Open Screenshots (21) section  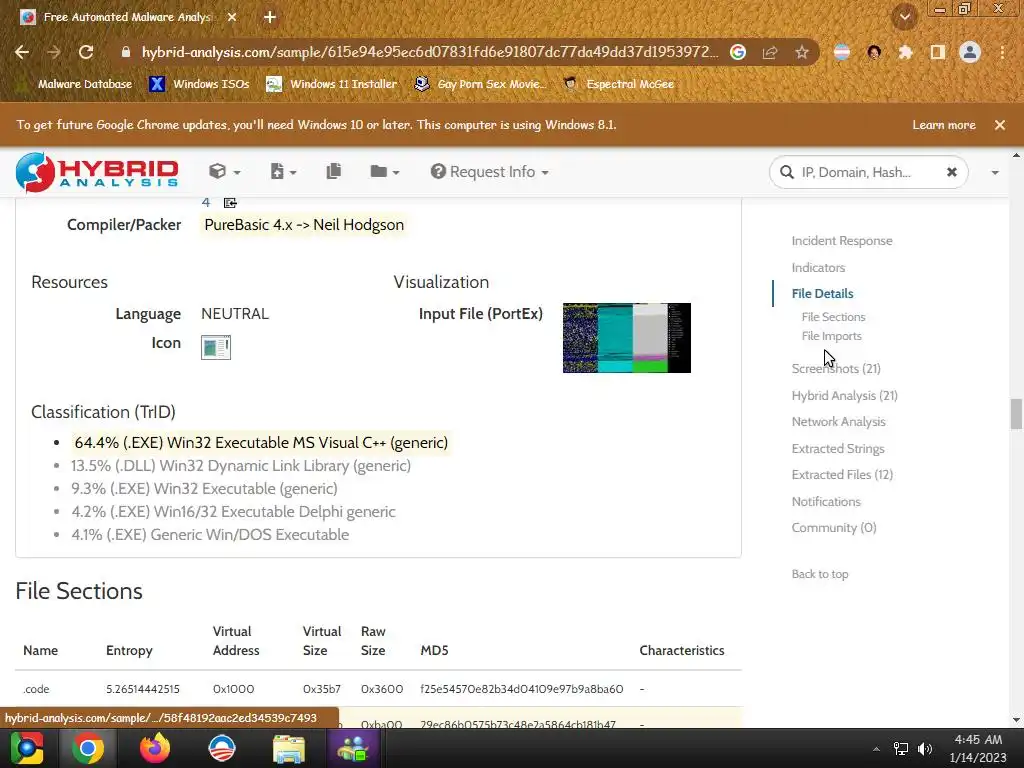(x=836, y=368)
